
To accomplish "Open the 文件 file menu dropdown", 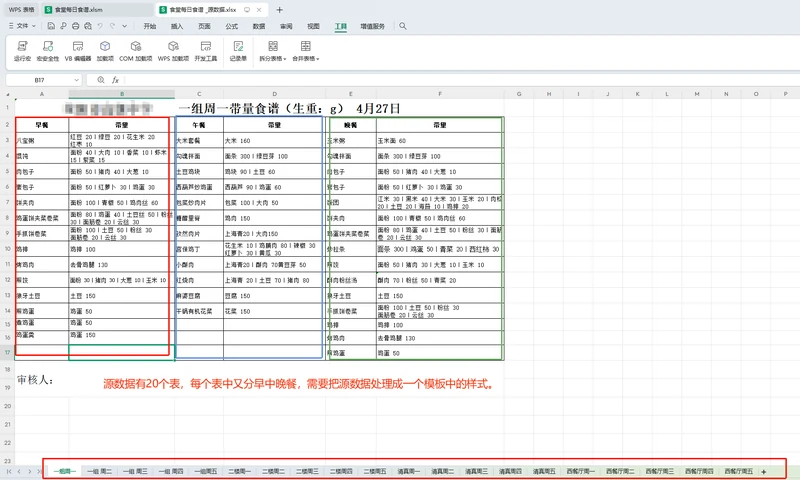I will pos(22,26).
